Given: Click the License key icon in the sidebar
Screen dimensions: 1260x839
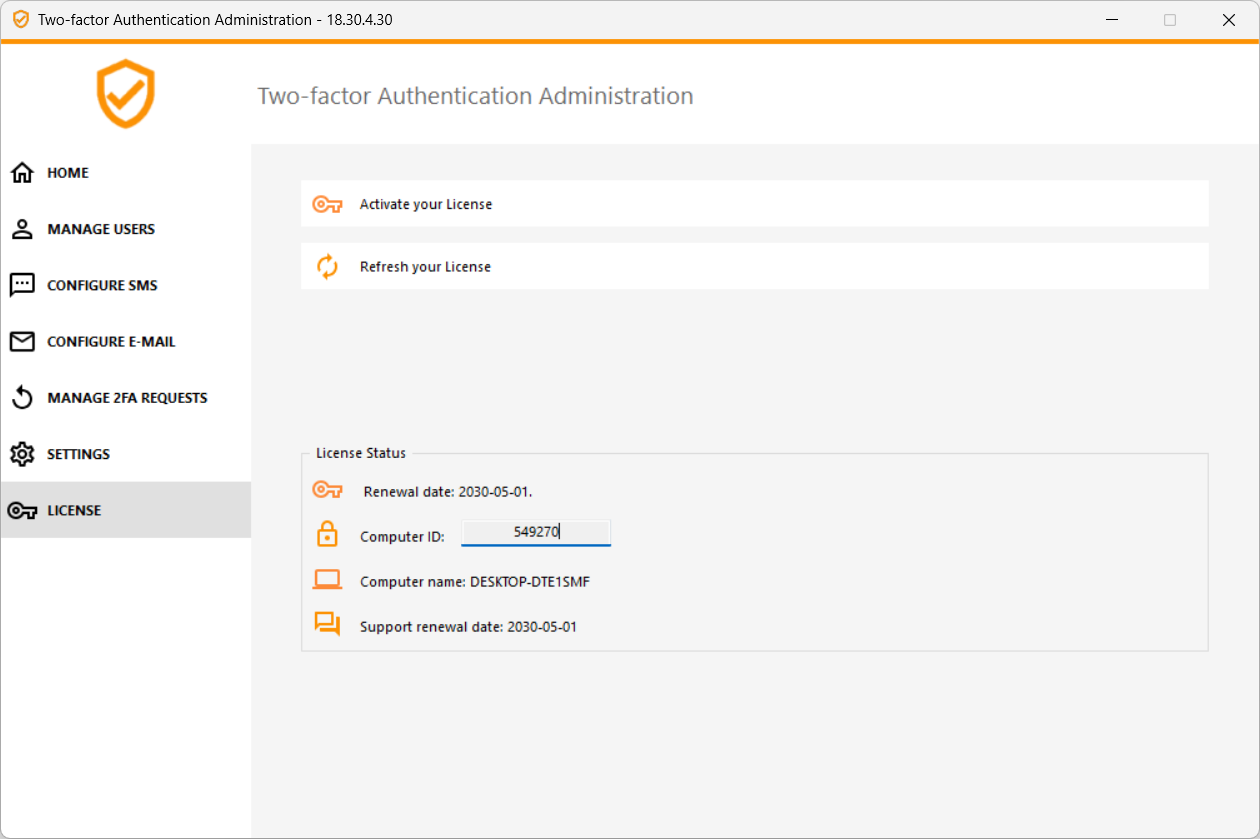Looking at the screenshot, I should point(22,510).
